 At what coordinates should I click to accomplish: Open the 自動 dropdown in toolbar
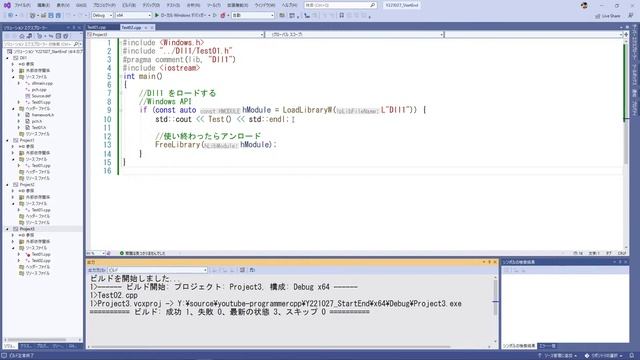click(253, 16)
